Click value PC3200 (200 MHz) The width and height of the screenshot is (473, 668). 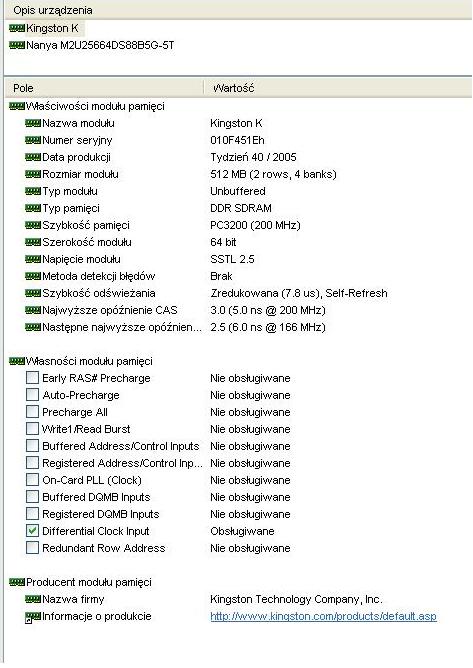(x=255, y=225)
